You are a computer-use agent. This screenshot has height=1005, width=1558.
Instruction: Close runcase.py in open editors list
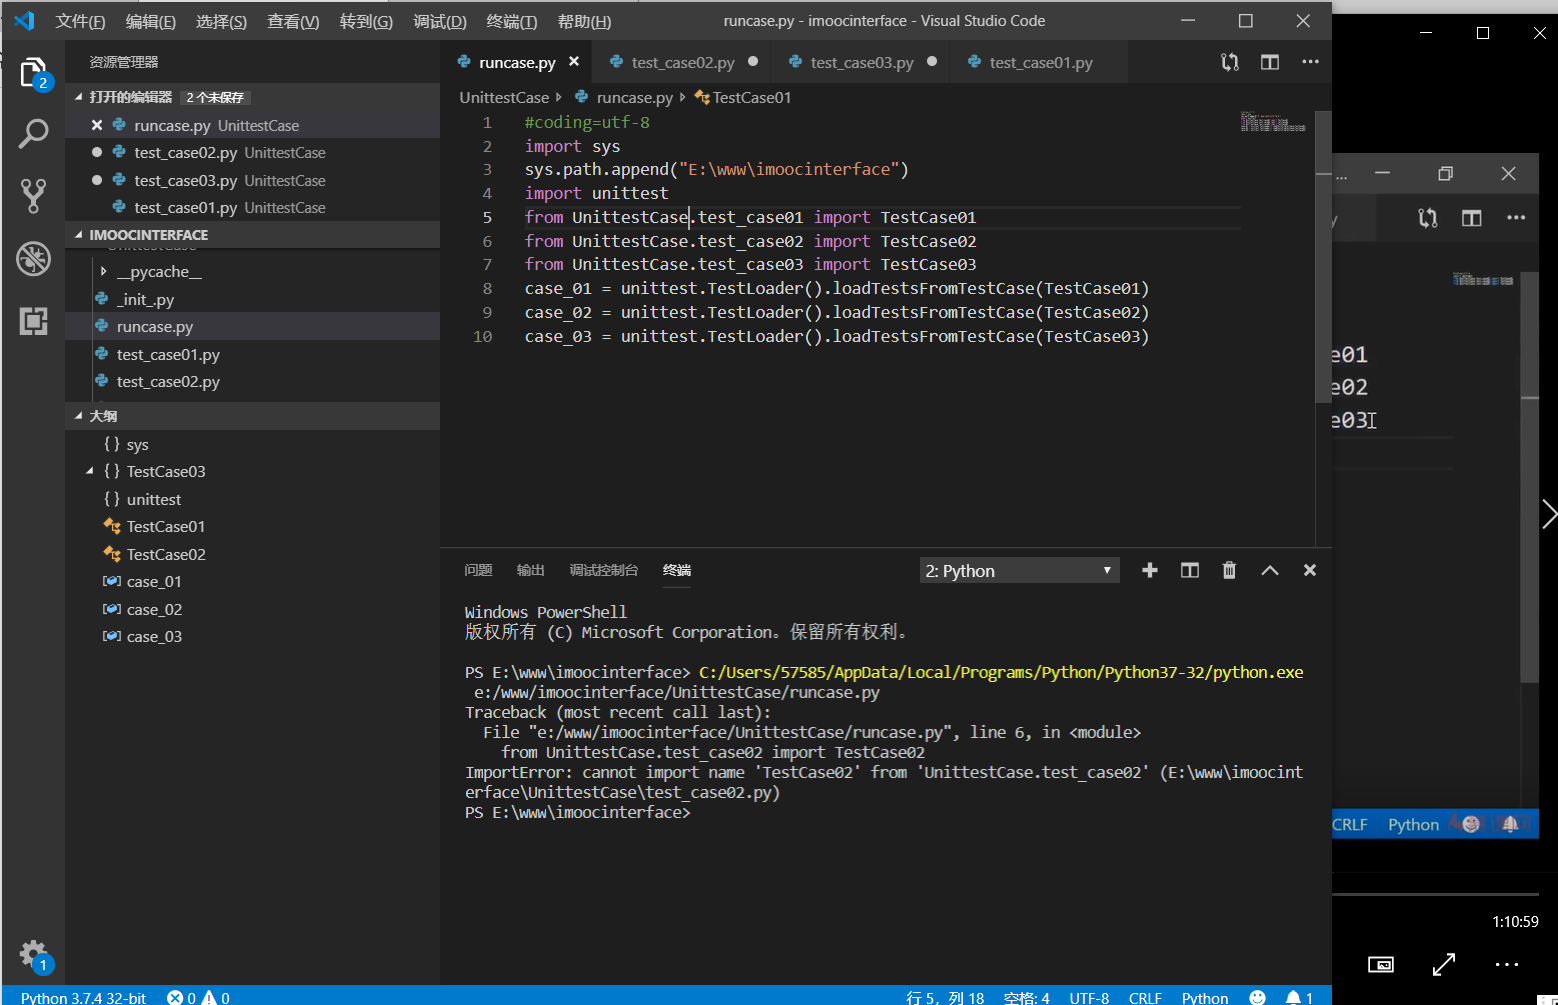[x=97, y=125]
